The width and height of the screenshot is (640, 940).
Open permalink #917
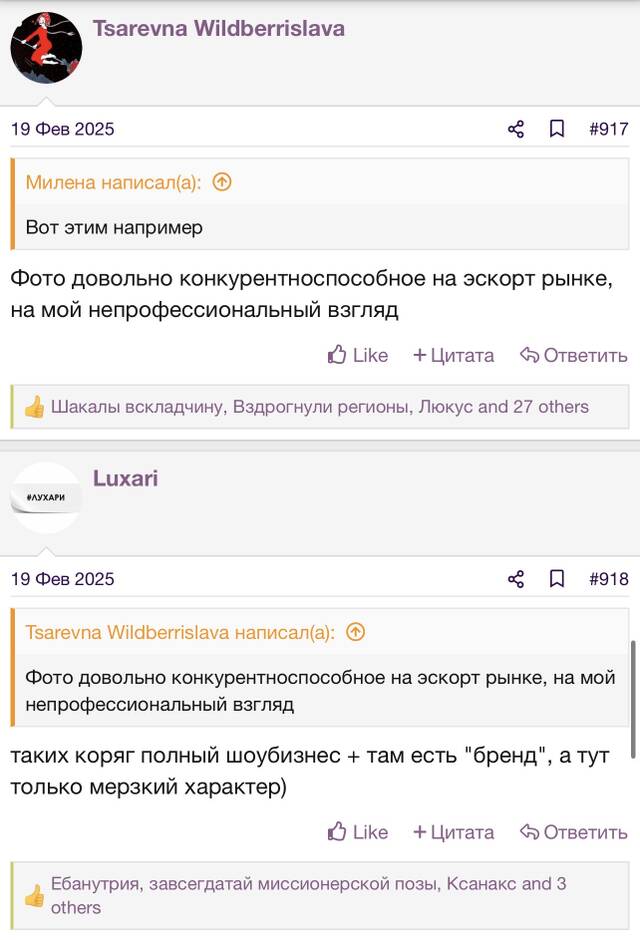coord(609,129)
